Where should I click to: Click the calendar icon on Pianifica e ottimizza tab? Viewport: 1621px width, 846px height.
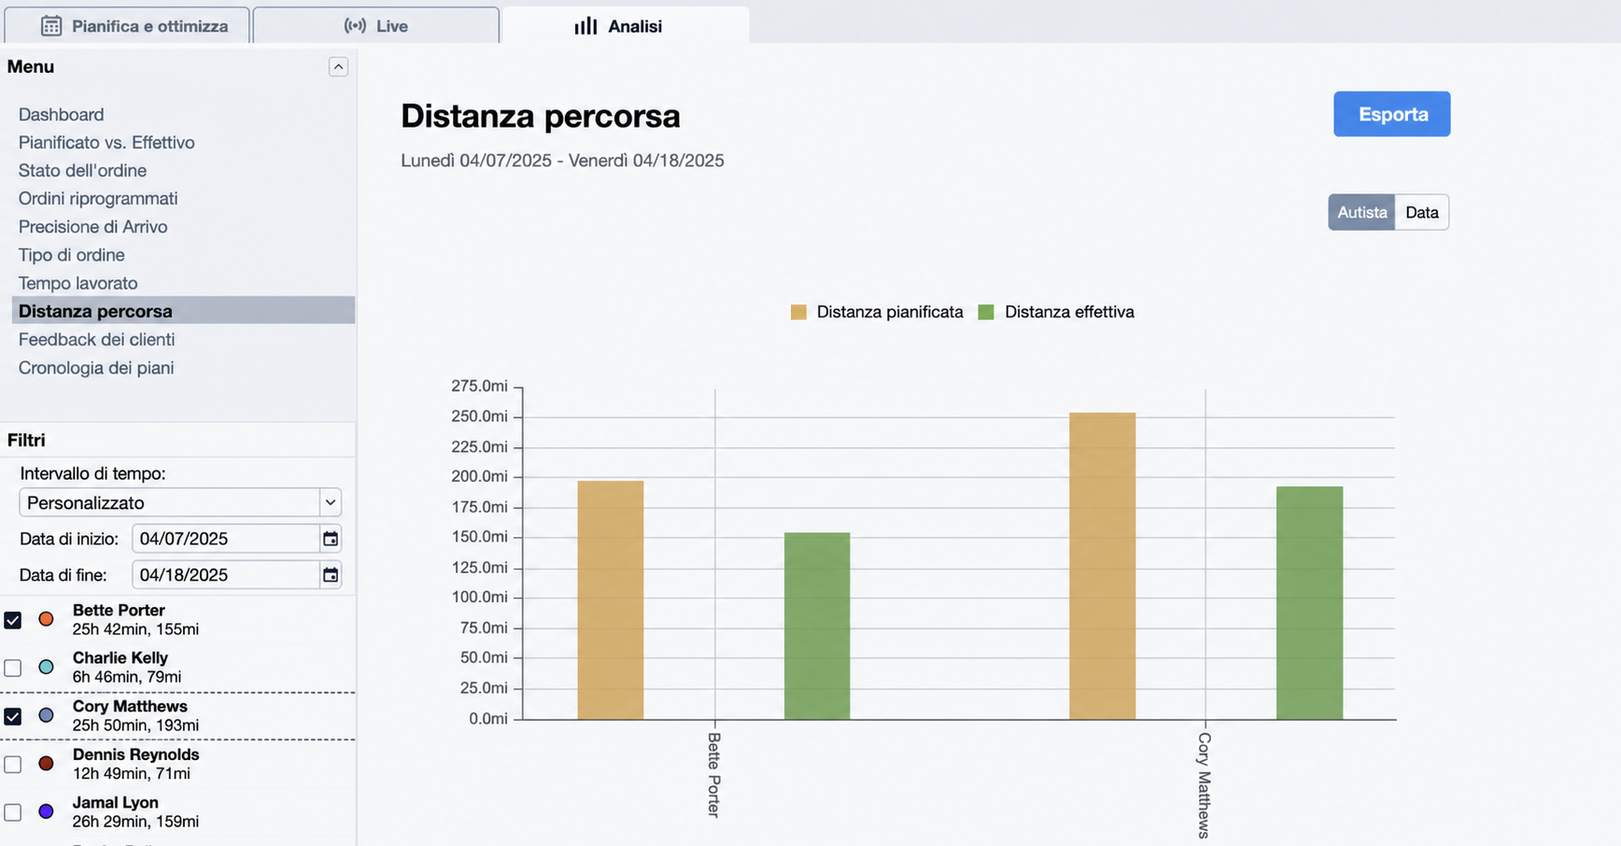coord(51,26)
